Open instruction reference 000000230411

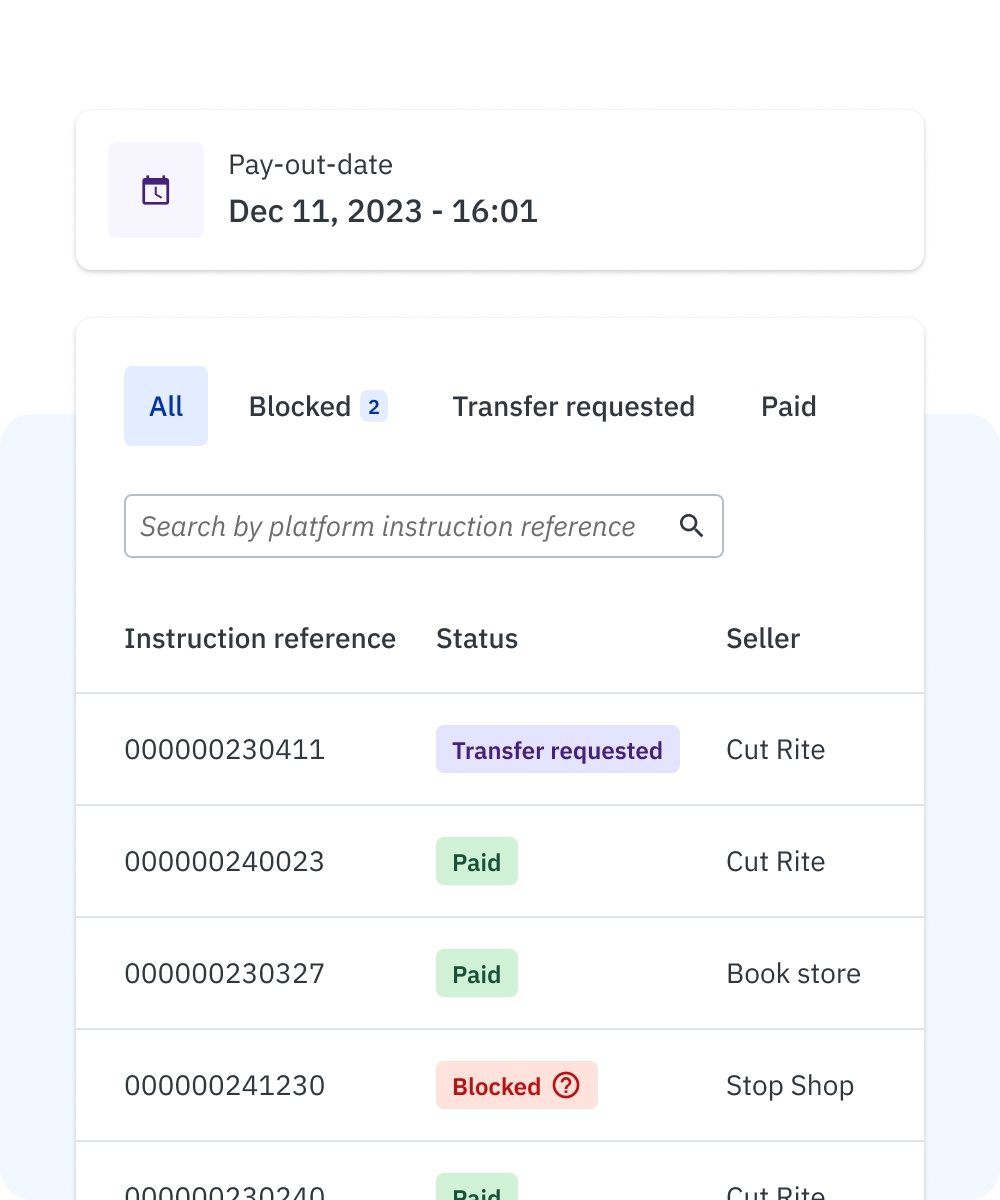tap(225, 750)
